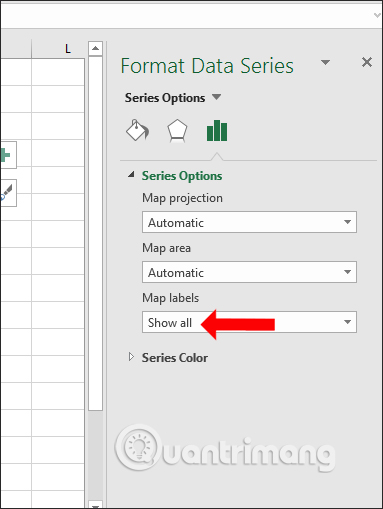Click the Chart Styles paintbrush button
This screenshot has width=383, height=509.
7,193
